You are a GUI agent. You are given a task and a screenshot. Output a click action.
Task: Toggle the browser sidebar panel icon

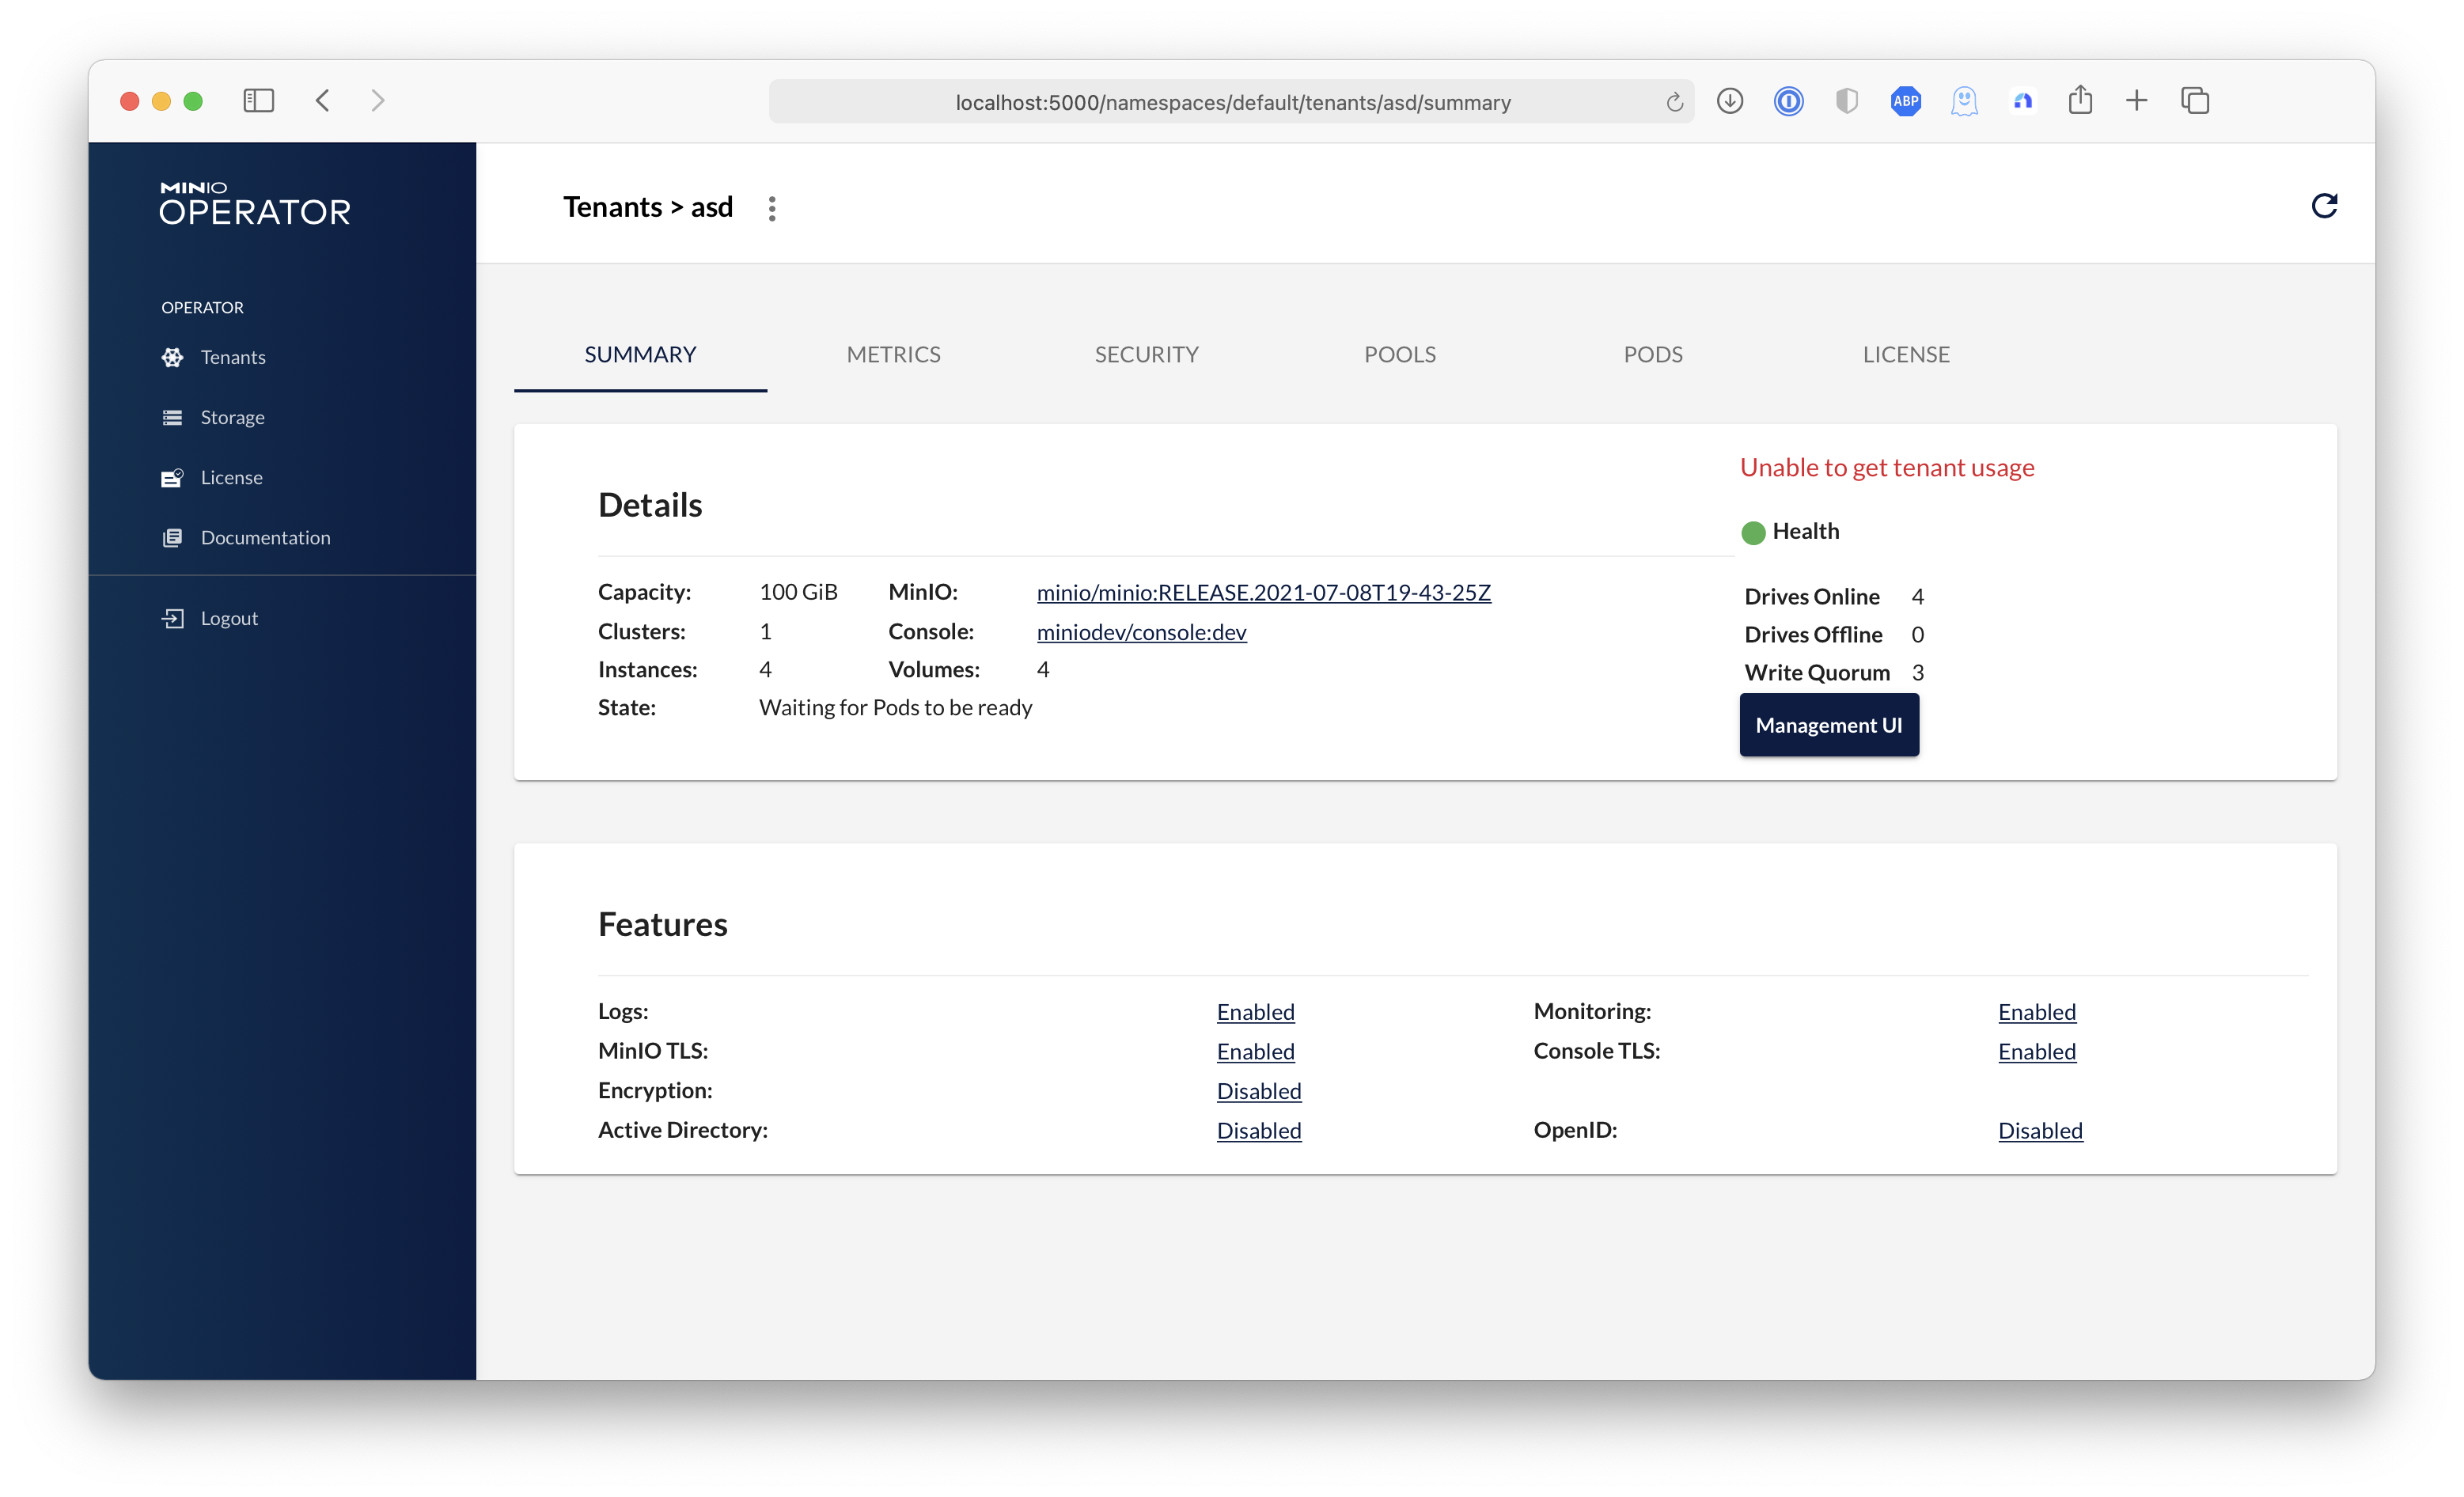coord(258,101)
